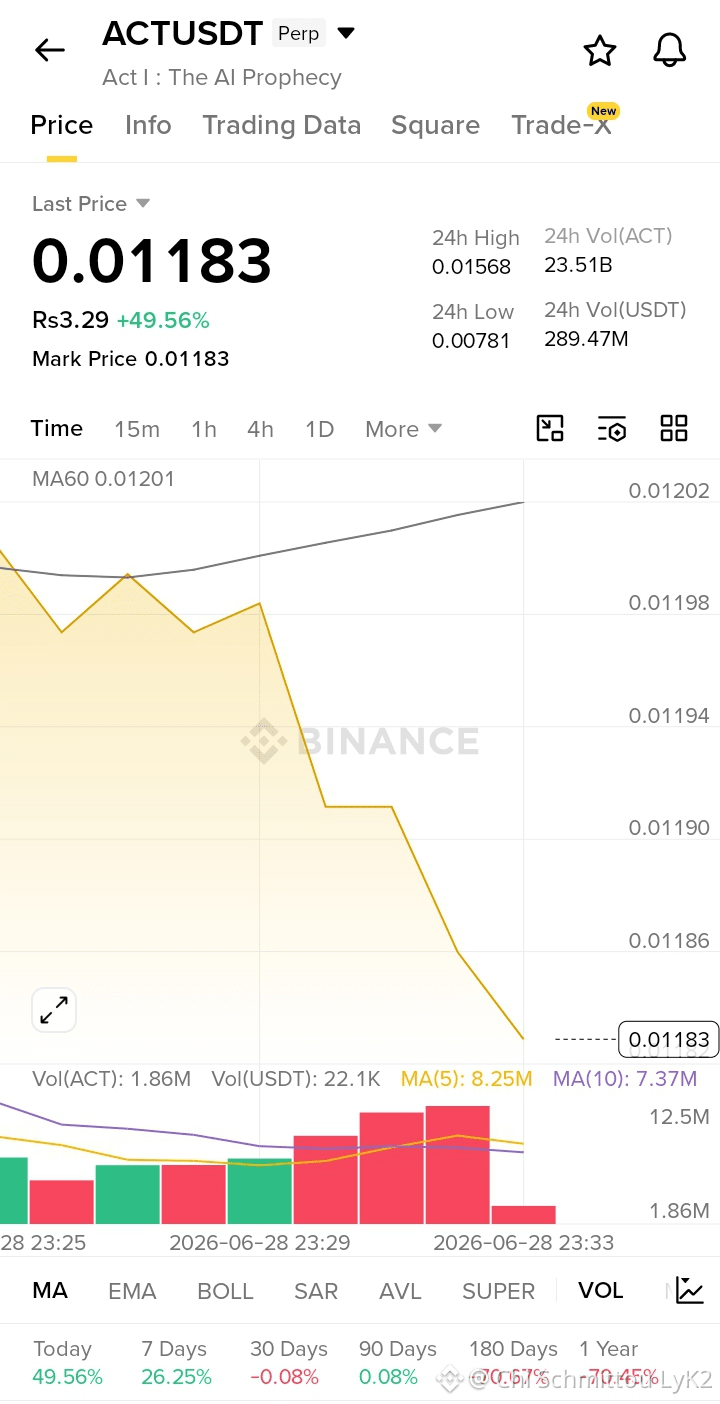Open the chart layout grid icon
Image resolution: width=720 pixels, height=1404 pixels.
[674, 429]
